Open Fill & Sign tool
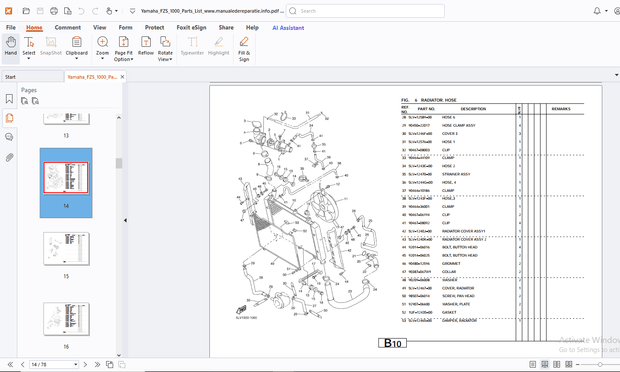The image size is (620, 372). point(244,48)
